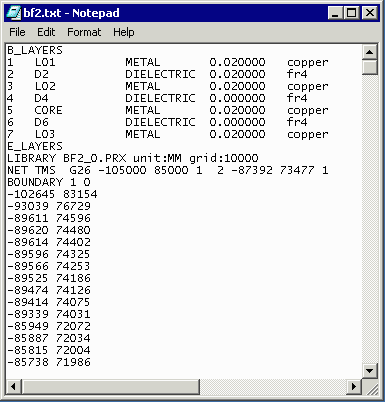The height and width of the screenshot is (402, 385).
Task: Click the E_LAYERS line
Action: pyautogui.click(x=35, y=146)
